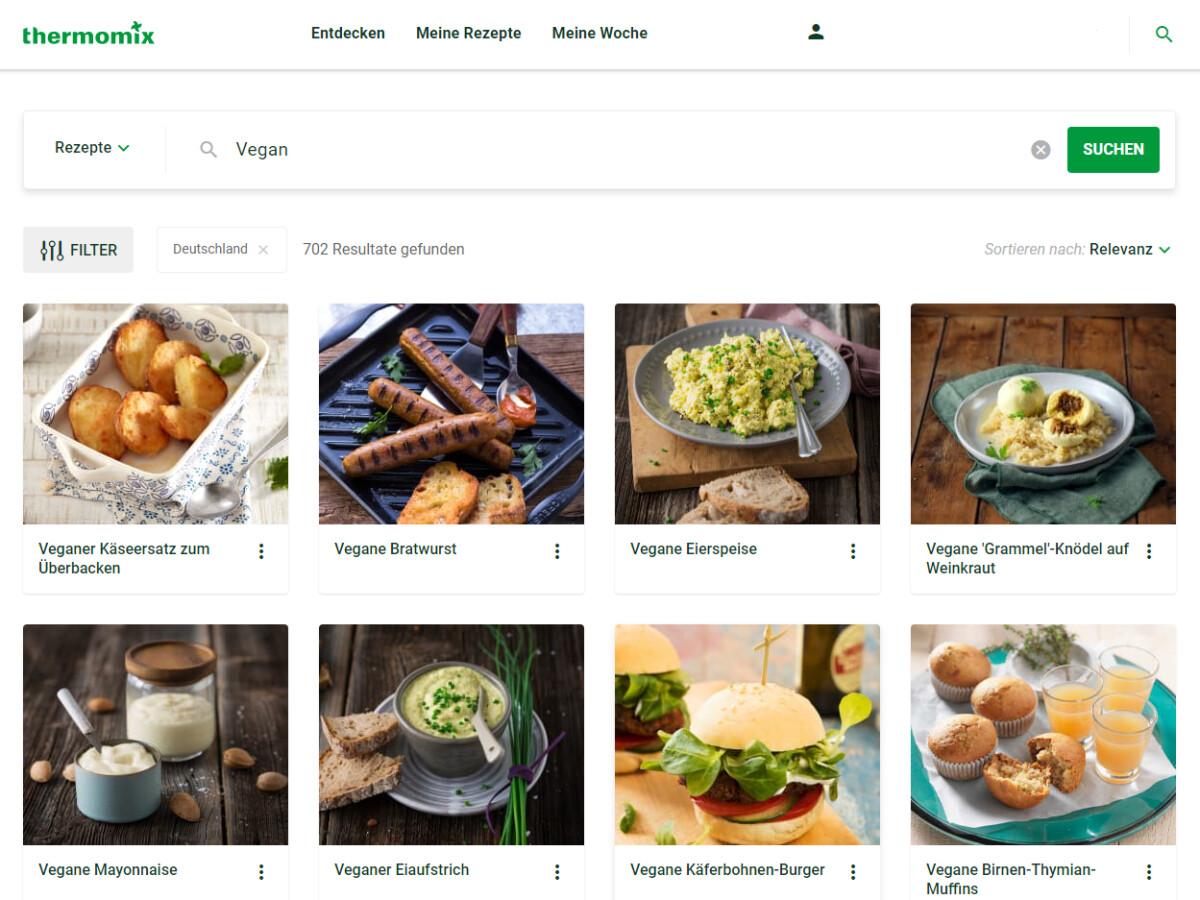
Task: Open the FILTER panel
Action: click(78, 250)
